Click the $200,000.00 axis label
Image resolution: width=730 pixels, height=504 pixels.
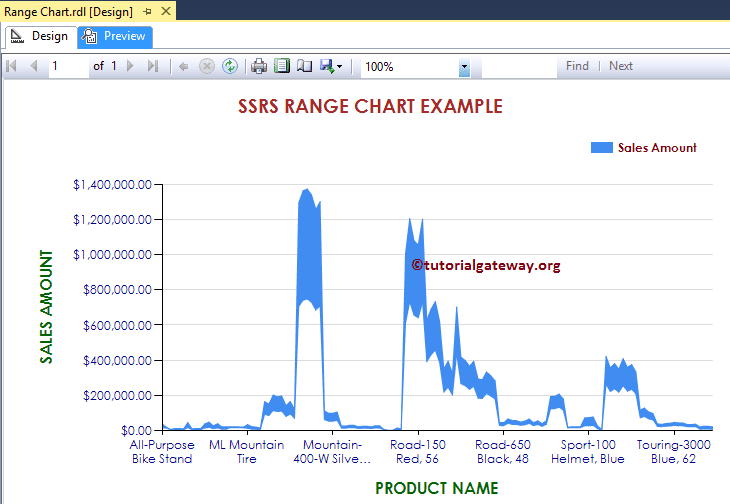117,396
